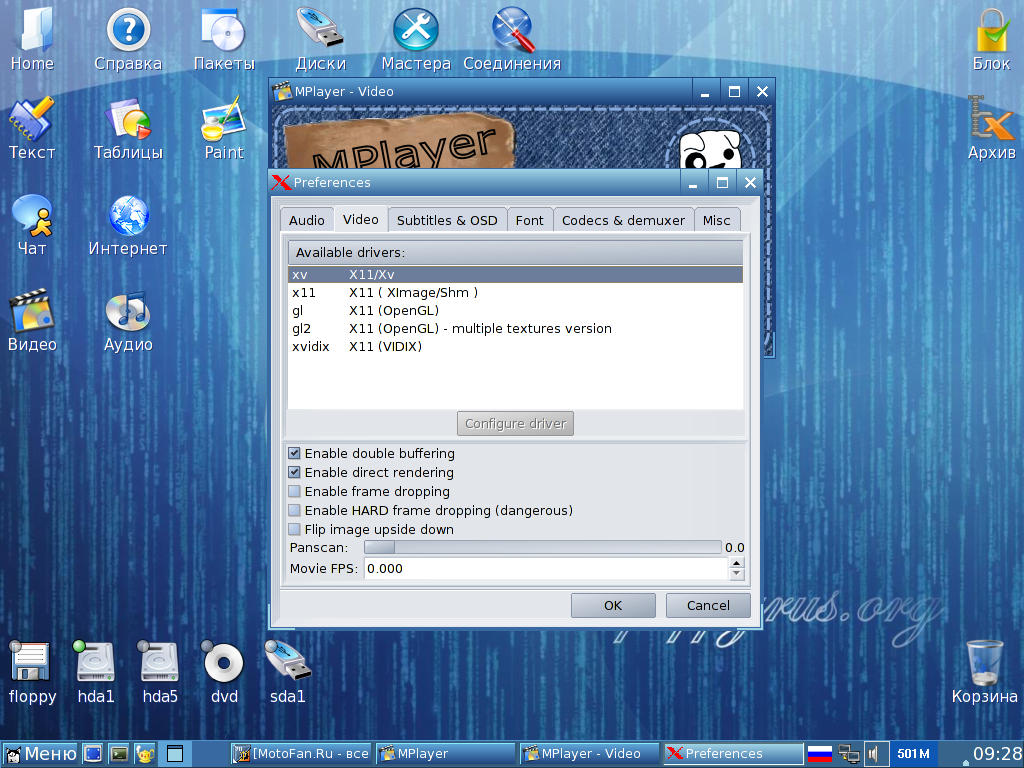Click the 09:28 clock in the tray
Viewport: 1024px width, 768px height.
click(997, 754)
